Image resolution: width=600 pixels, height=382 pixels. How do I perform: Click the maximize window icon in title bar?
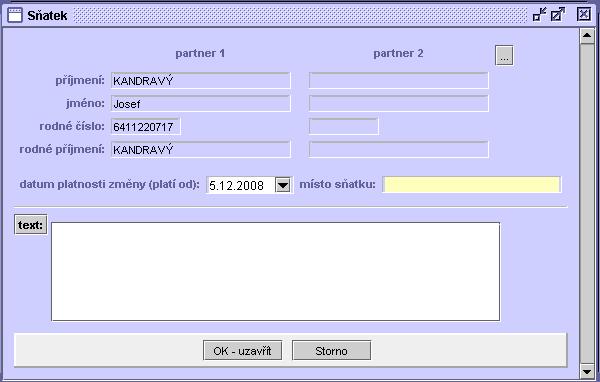(x=558, y=15)
